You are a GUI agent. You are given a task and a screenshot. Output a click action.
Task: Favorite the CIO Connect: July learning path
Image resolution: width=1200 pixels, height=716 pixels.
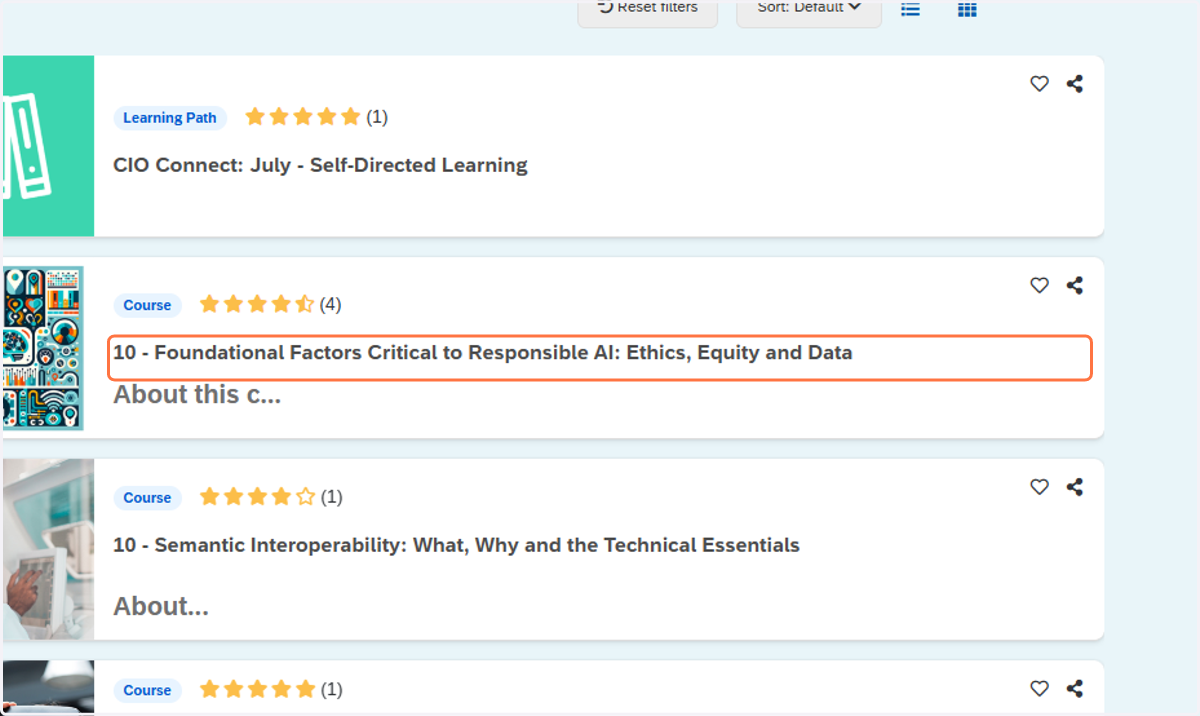(1040, 84)
